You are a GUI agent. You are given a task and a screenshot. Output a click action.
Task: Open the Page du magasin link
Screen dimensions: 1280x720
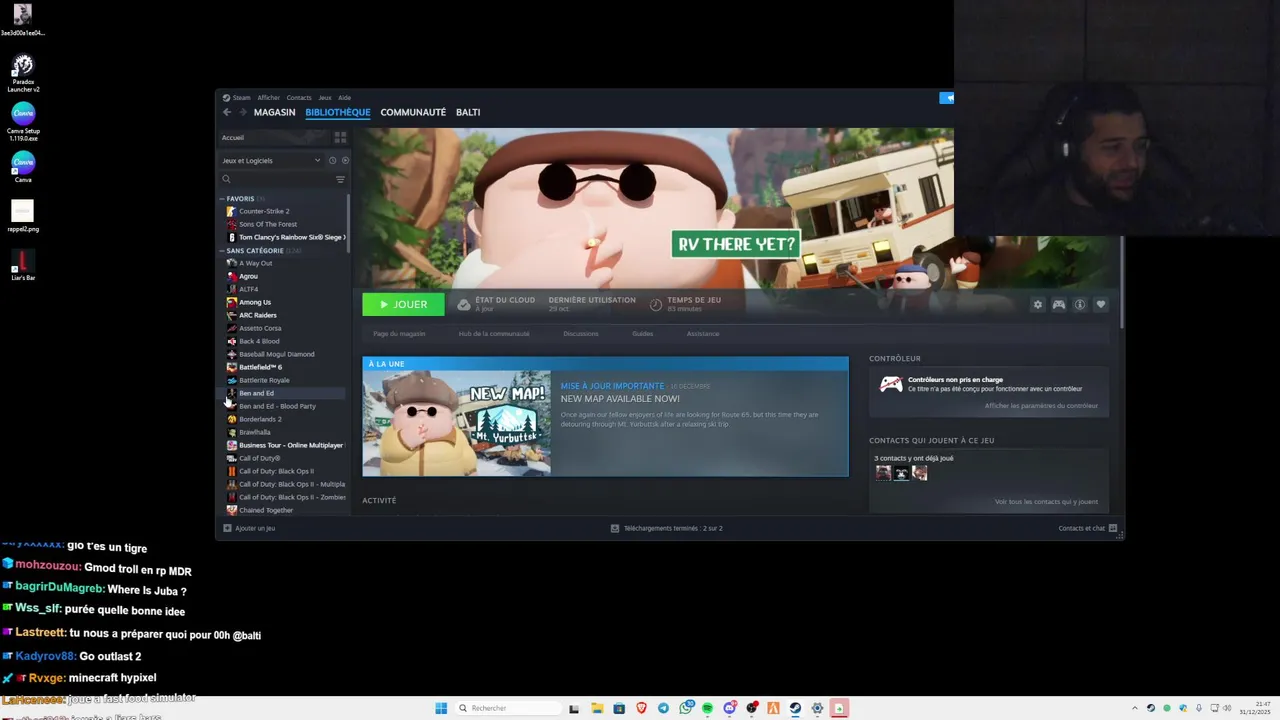click(x=399, y=334)
